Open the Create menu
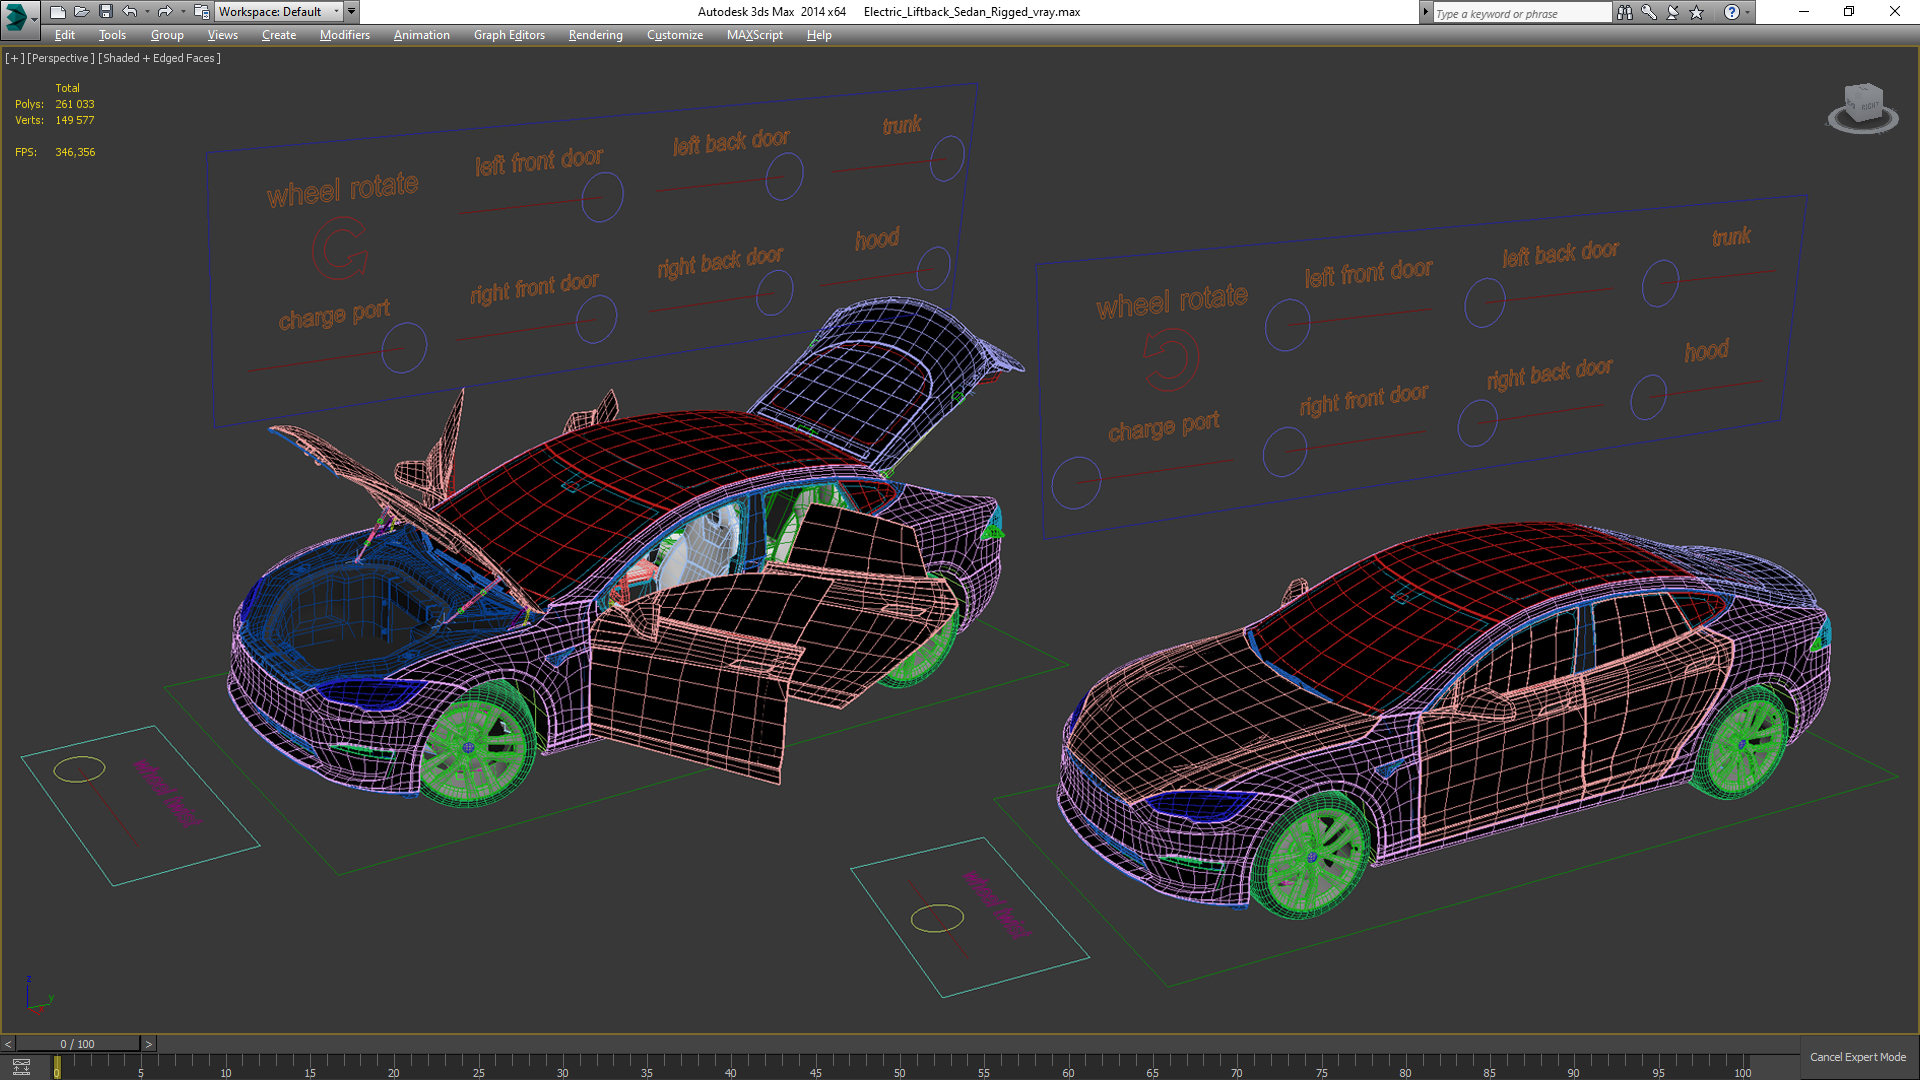Image resolution: width=1920 pixels, height=1080 pixels. point(279,35)
